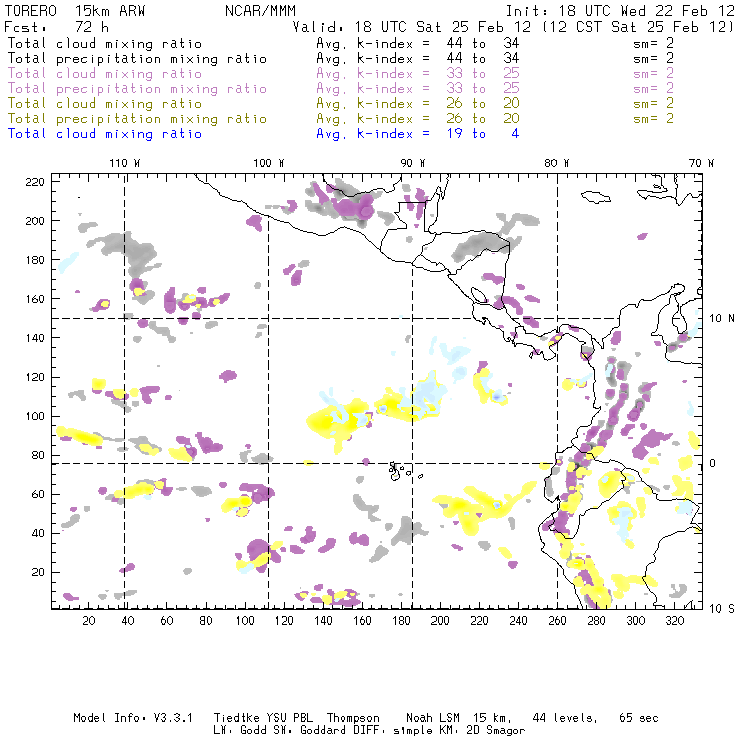
Task: Select black 'Total precipitation mixing ratio' legend line
Action: click(137, 59)
